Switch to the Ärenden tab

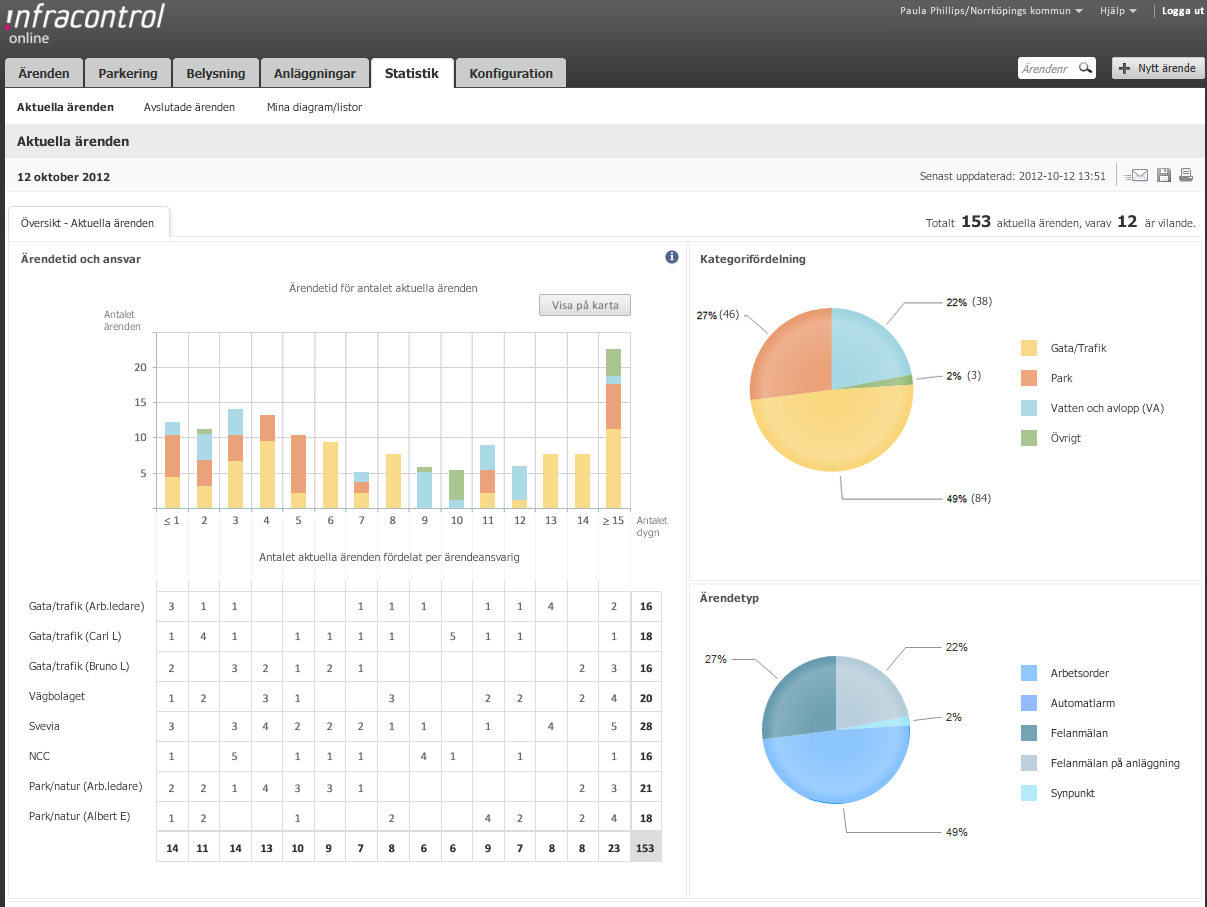click(x=44, y=73)
